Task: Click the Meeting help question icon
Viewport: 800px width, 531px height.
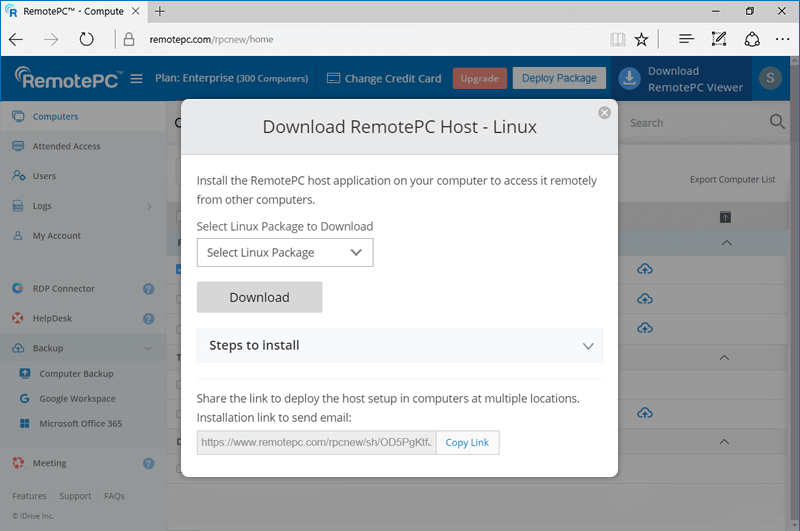Action: click(x=148, y=464)
